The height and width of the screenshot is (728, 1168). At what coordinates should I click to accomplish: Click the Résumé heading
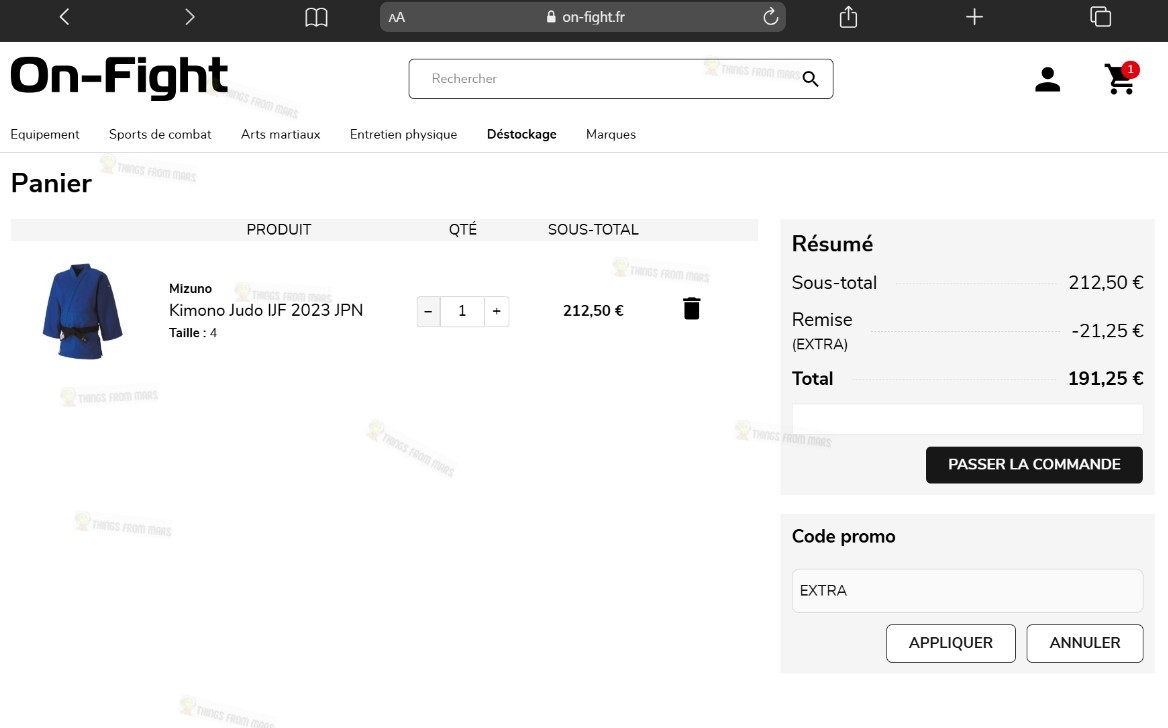click(x=832, y=244)
